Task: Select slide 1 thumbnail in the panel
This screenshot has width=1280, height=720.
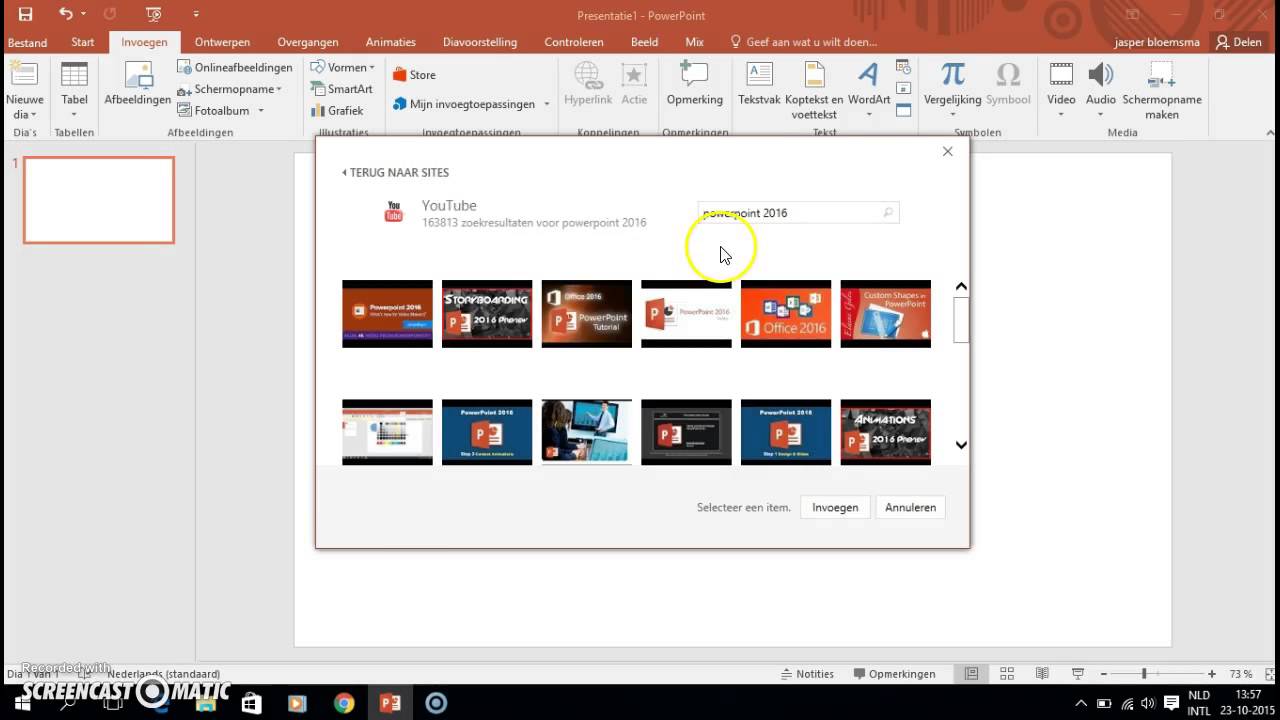Action: pos(99,200)
